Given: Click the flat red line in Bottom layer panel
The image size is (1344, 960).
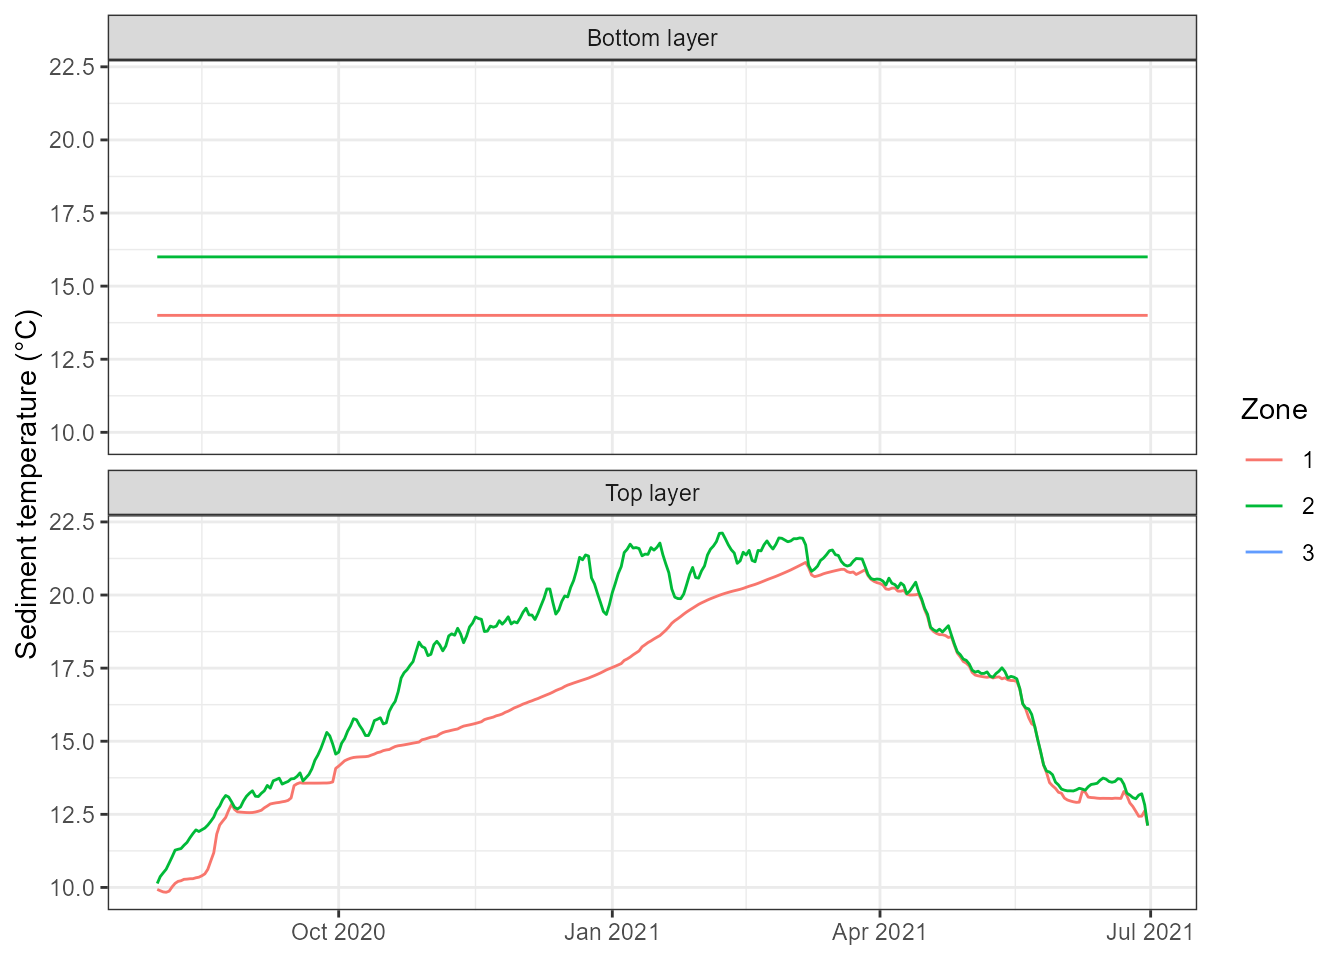Looking at the screenshot, I should click(x=652, y=315).
